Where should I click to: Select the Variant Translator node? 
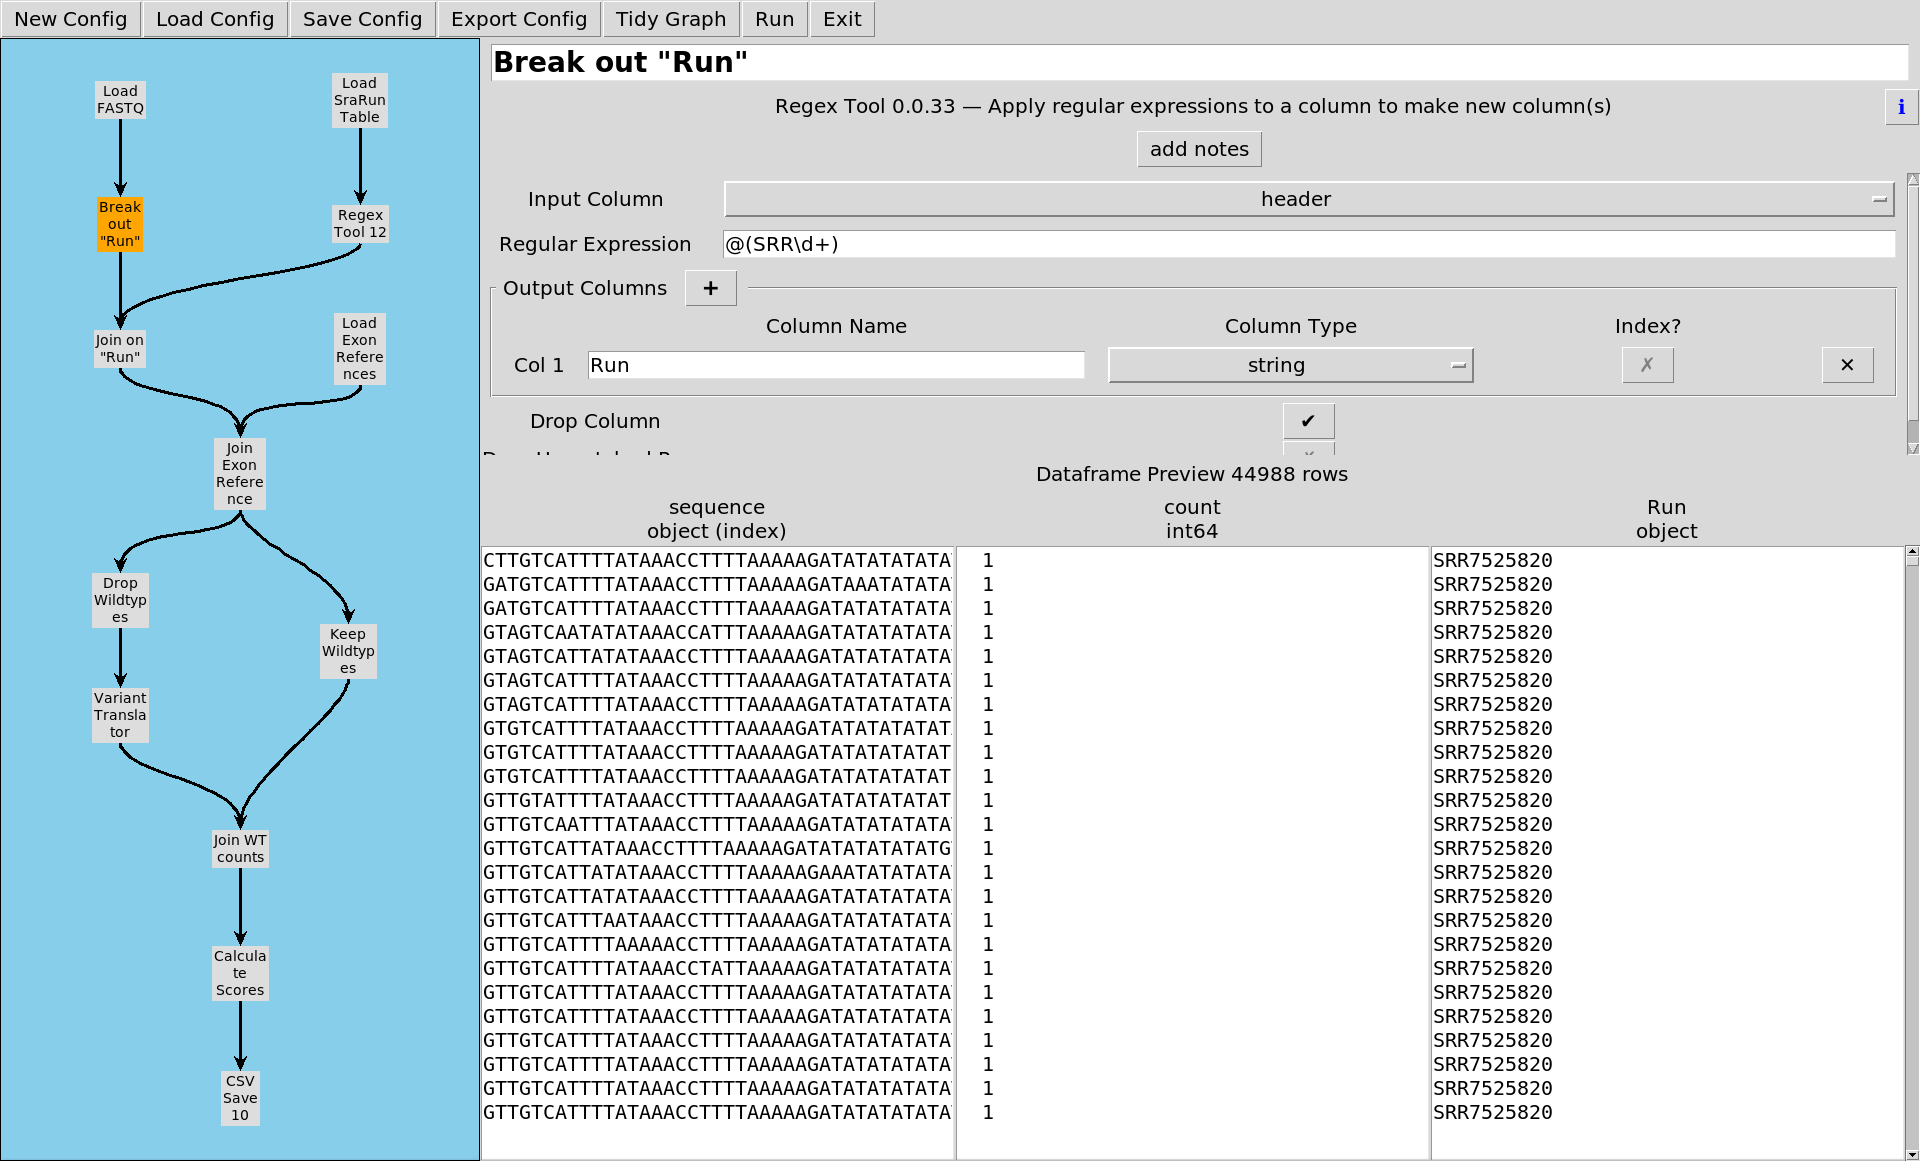(x=120, y=715)
